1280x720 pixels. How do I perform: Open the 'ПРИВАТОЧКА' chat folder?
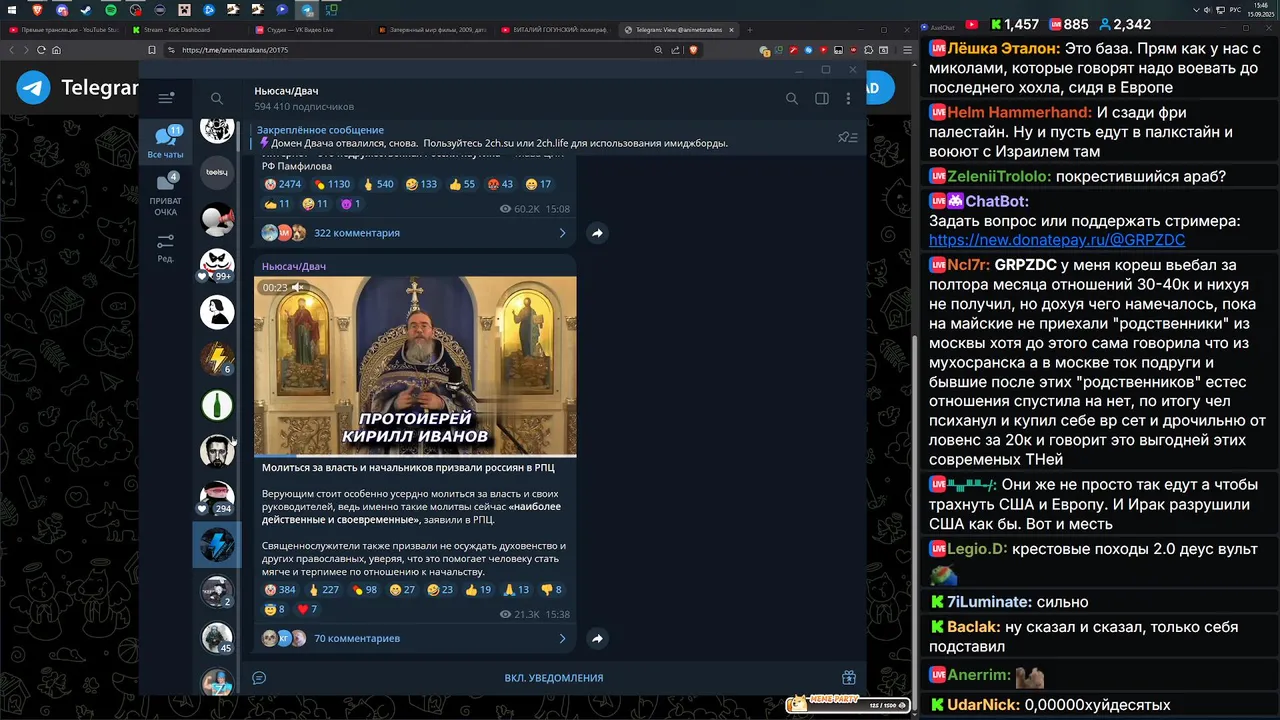coord(166,194)
